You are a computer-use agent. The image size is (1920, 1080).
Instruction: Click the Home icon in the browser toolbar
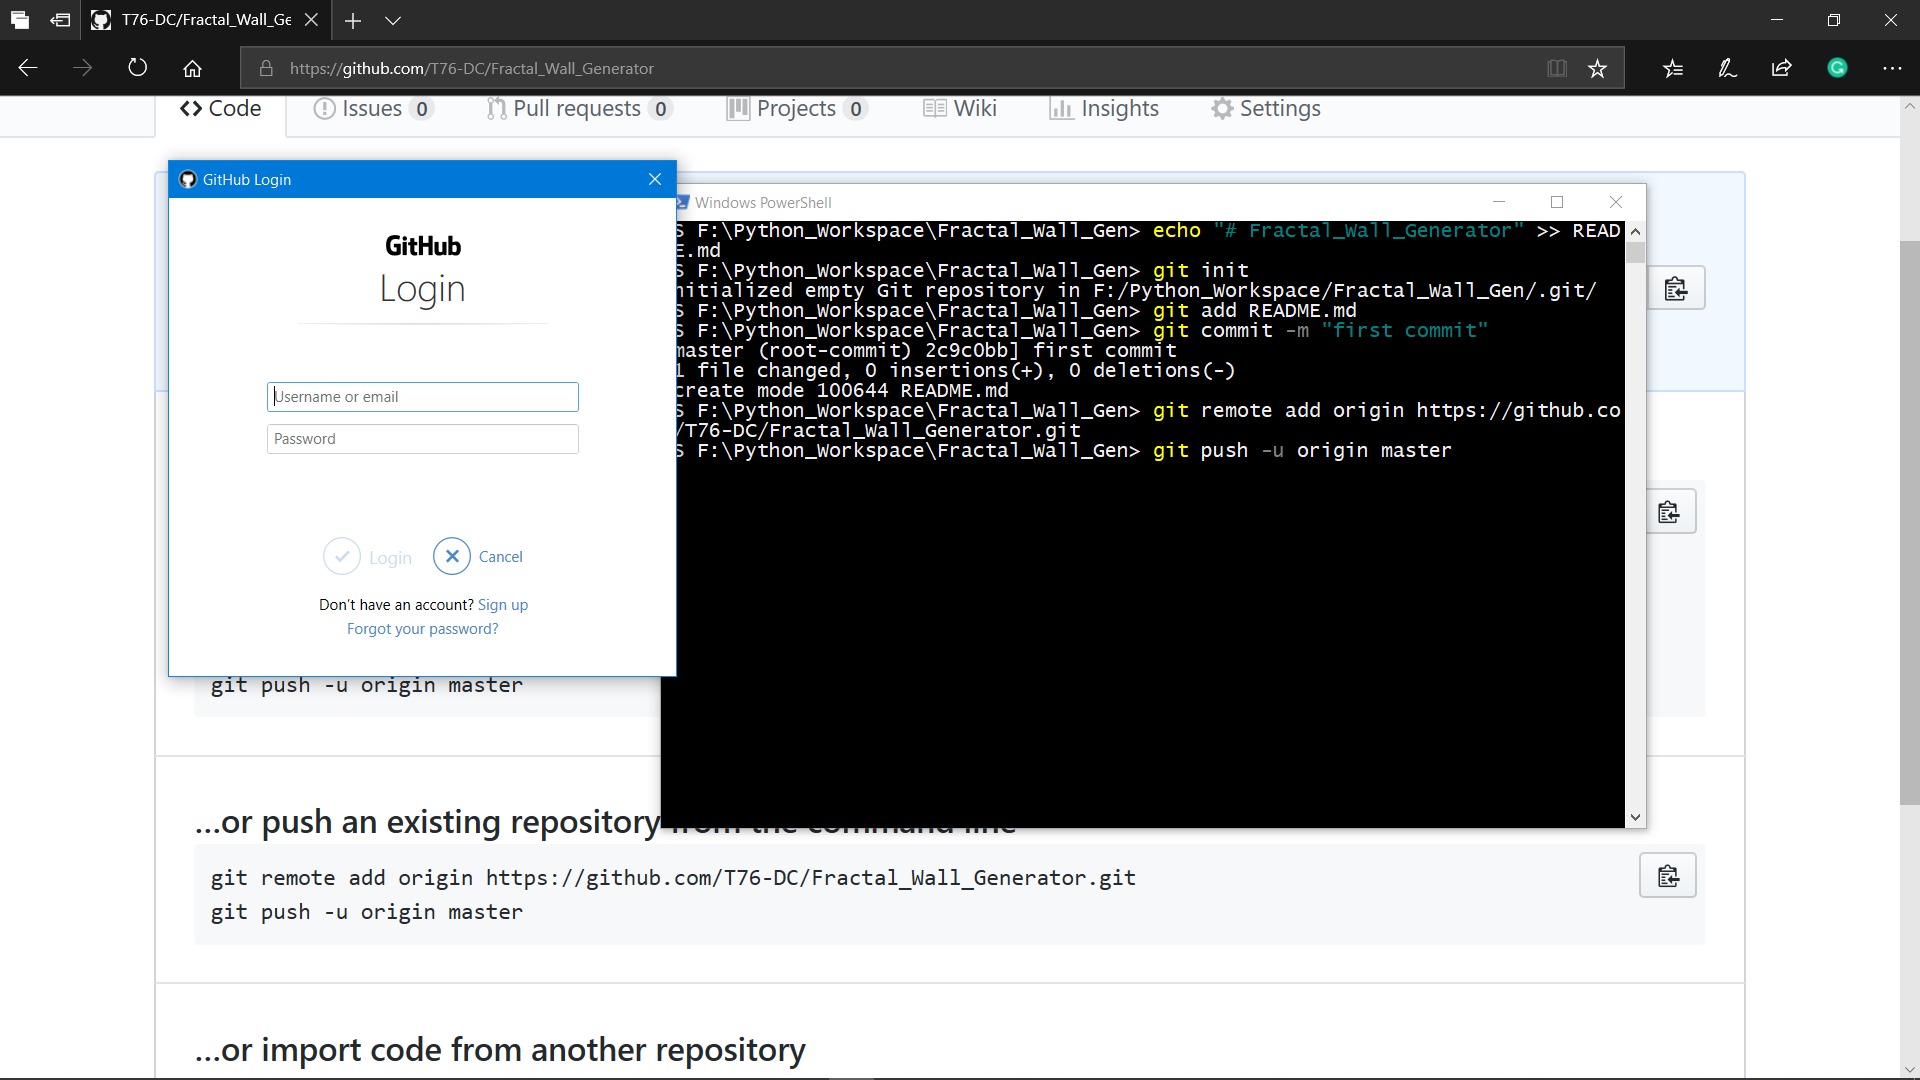[192, 67]
